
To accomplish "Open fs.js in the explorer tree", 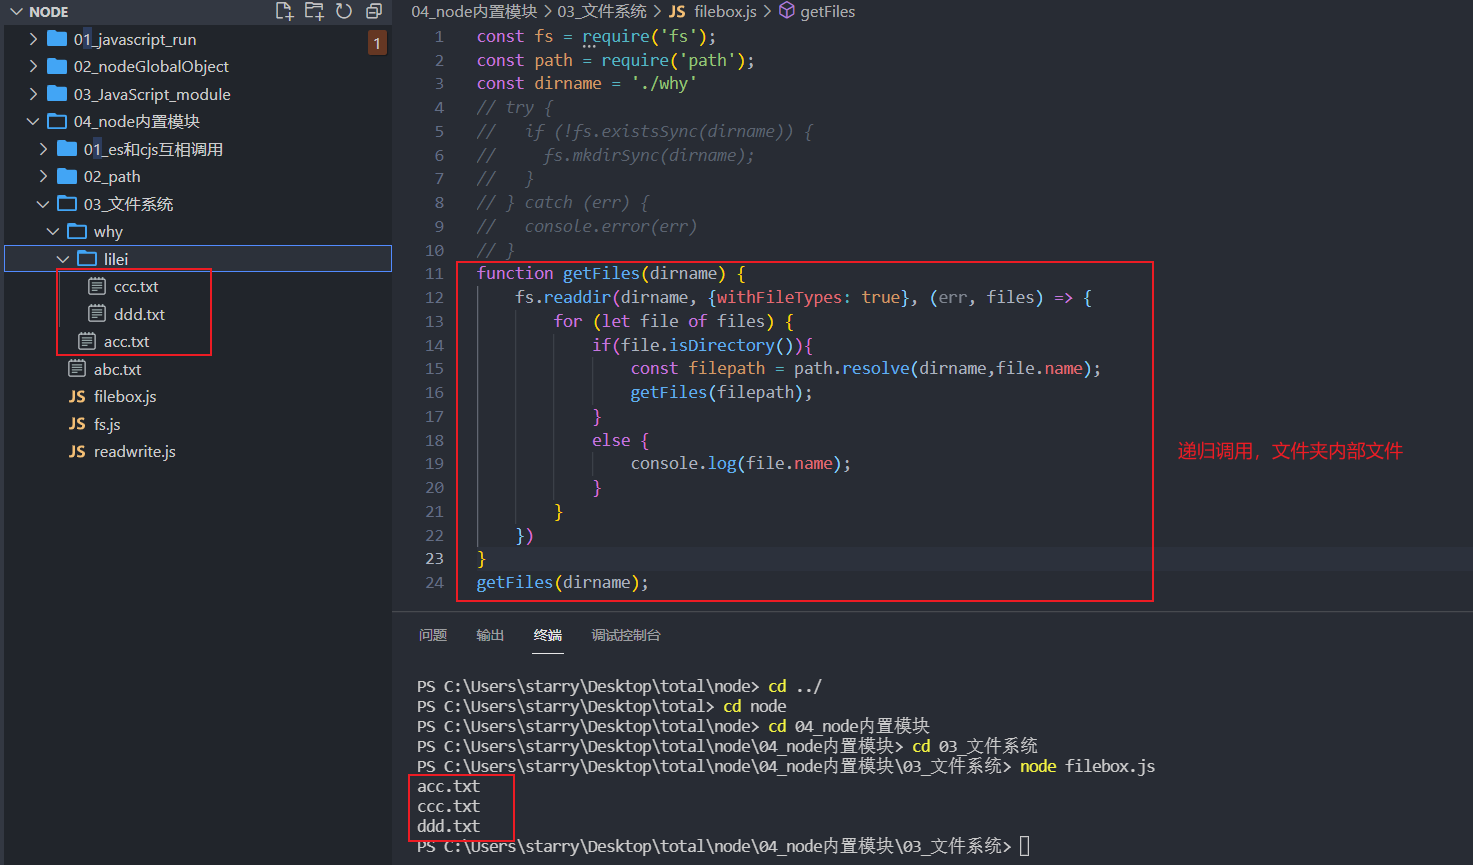I will click(107, 424).
